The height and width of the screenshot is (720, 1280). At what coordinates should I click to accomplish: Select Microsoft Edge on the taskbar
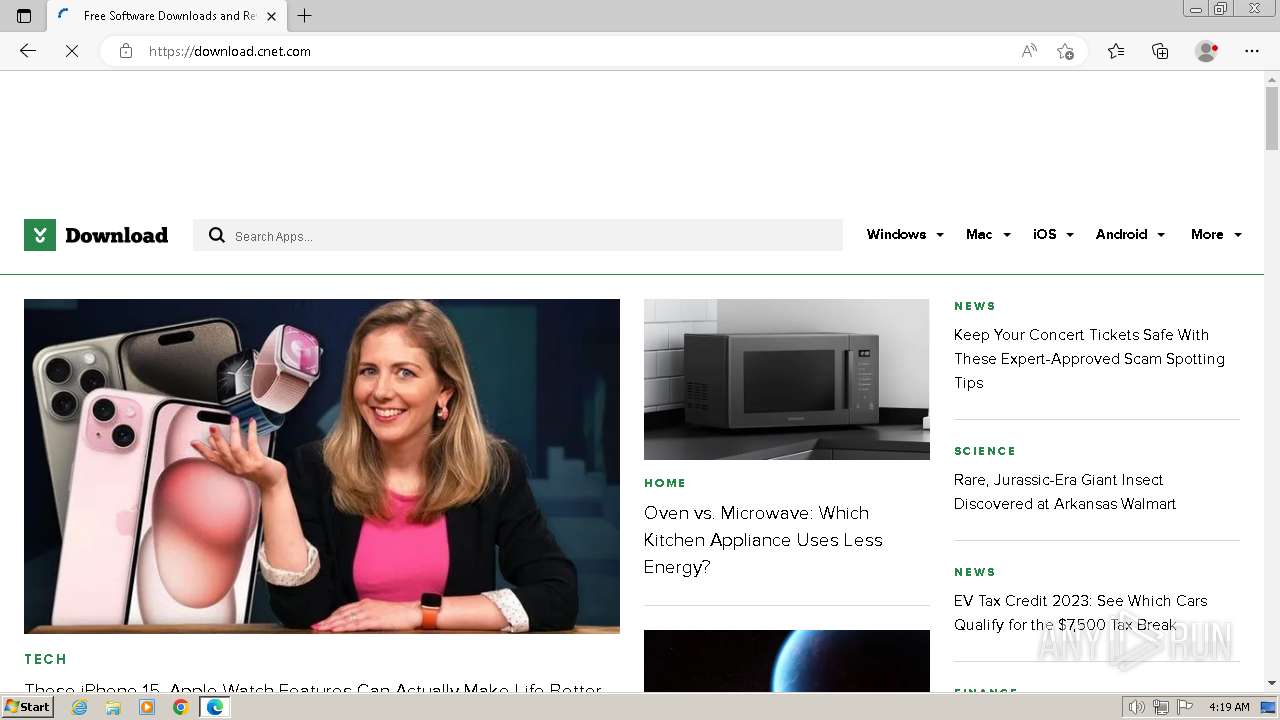point(215,707)
